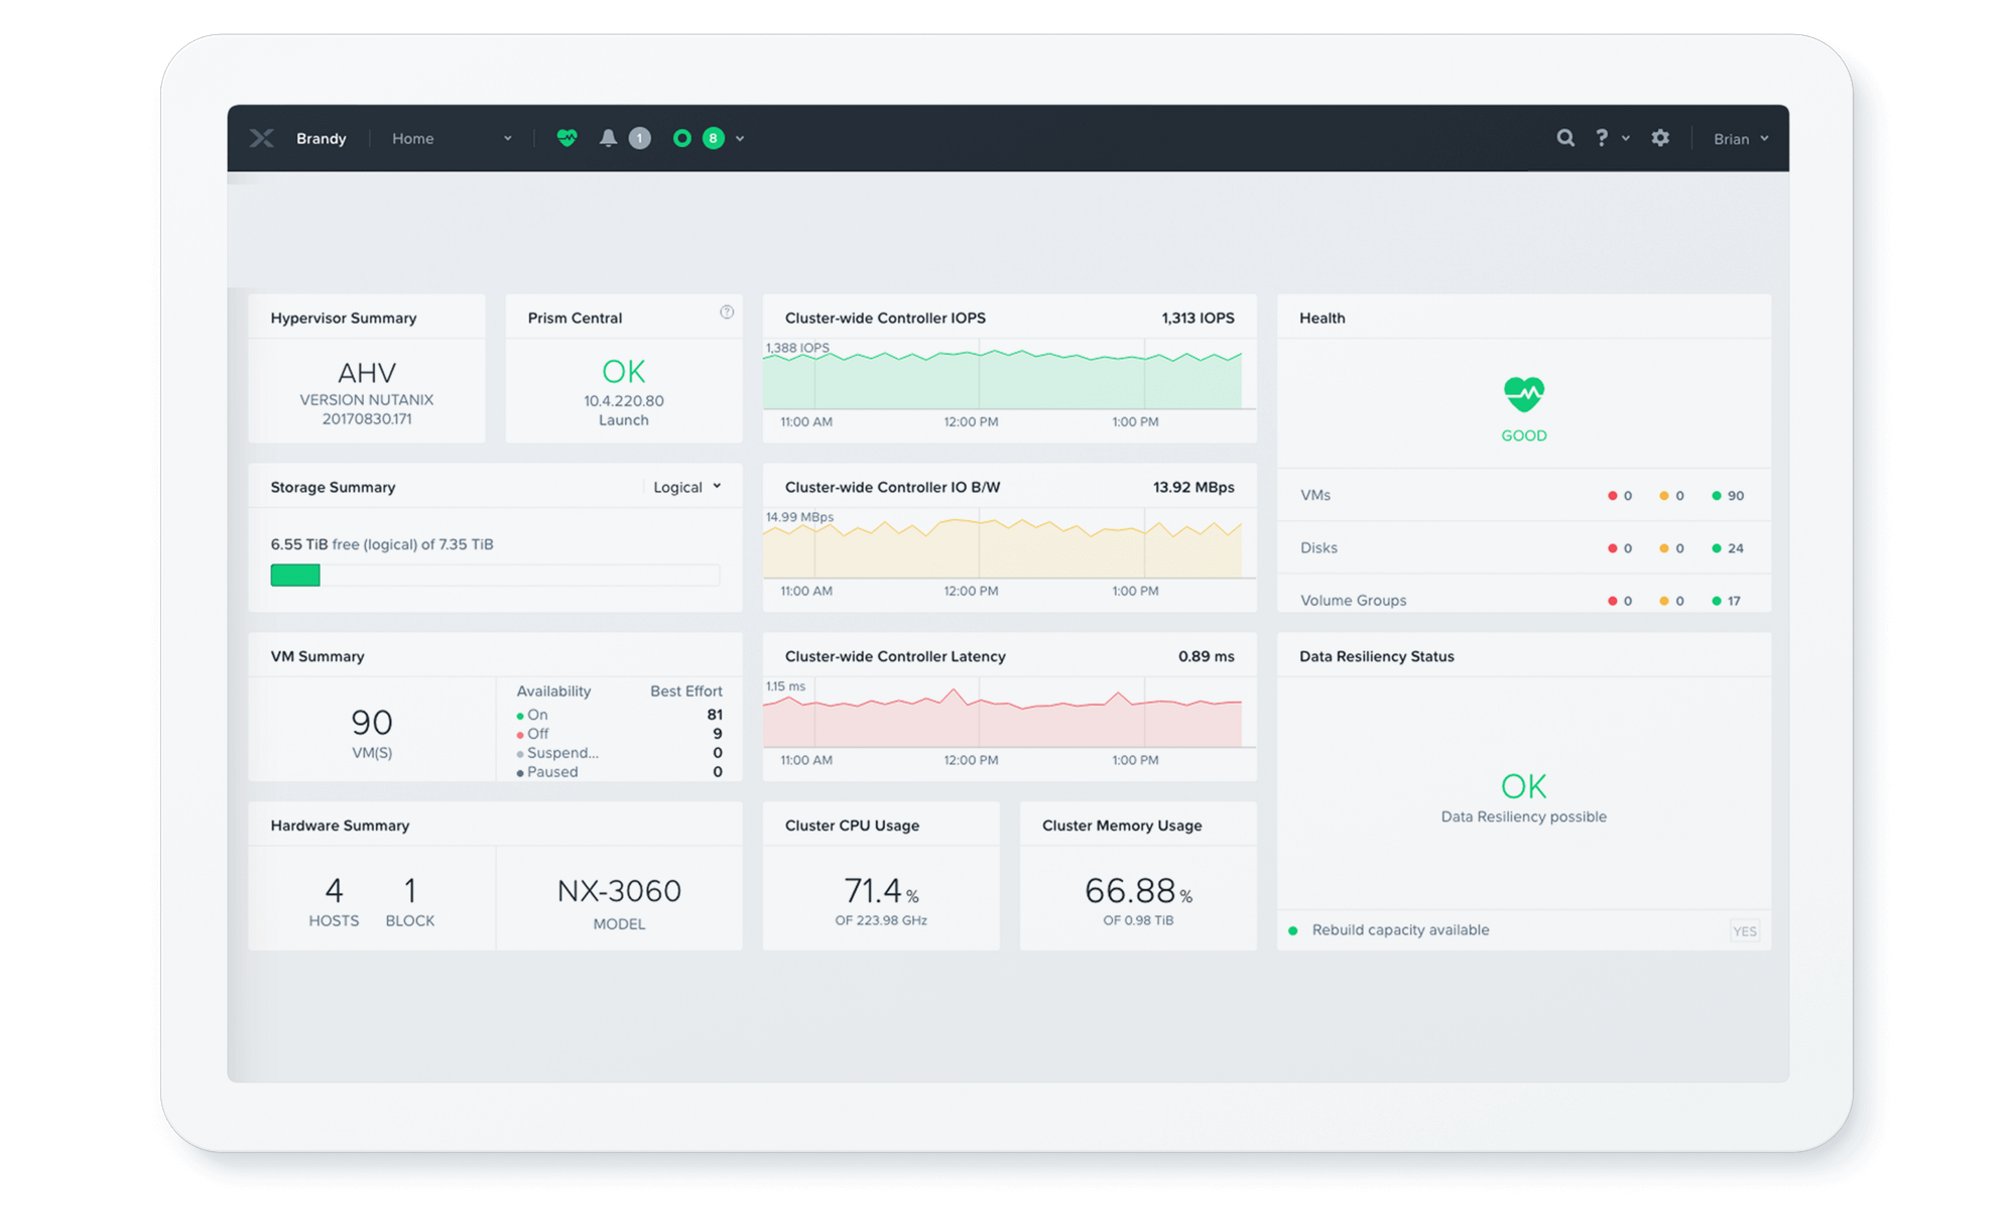Click the question mark help icon
2016x1210 pixels.
pyautogui.click(x=1602, y=138)
